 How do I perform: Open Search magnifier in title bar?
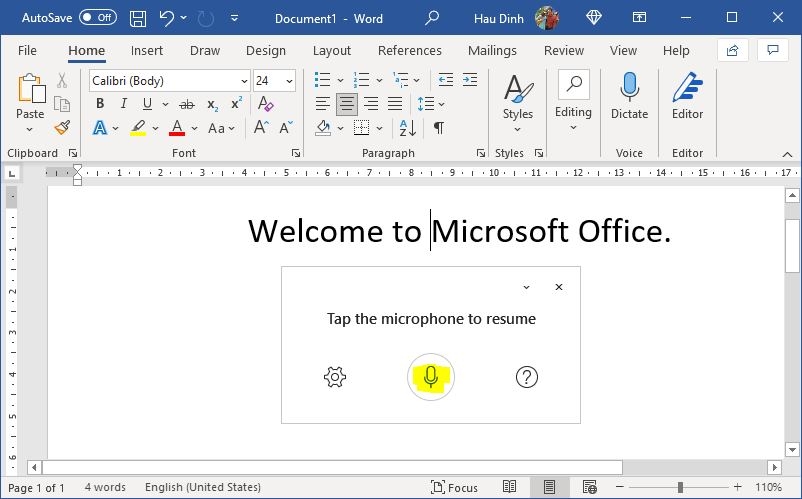[x=432, y=18]
